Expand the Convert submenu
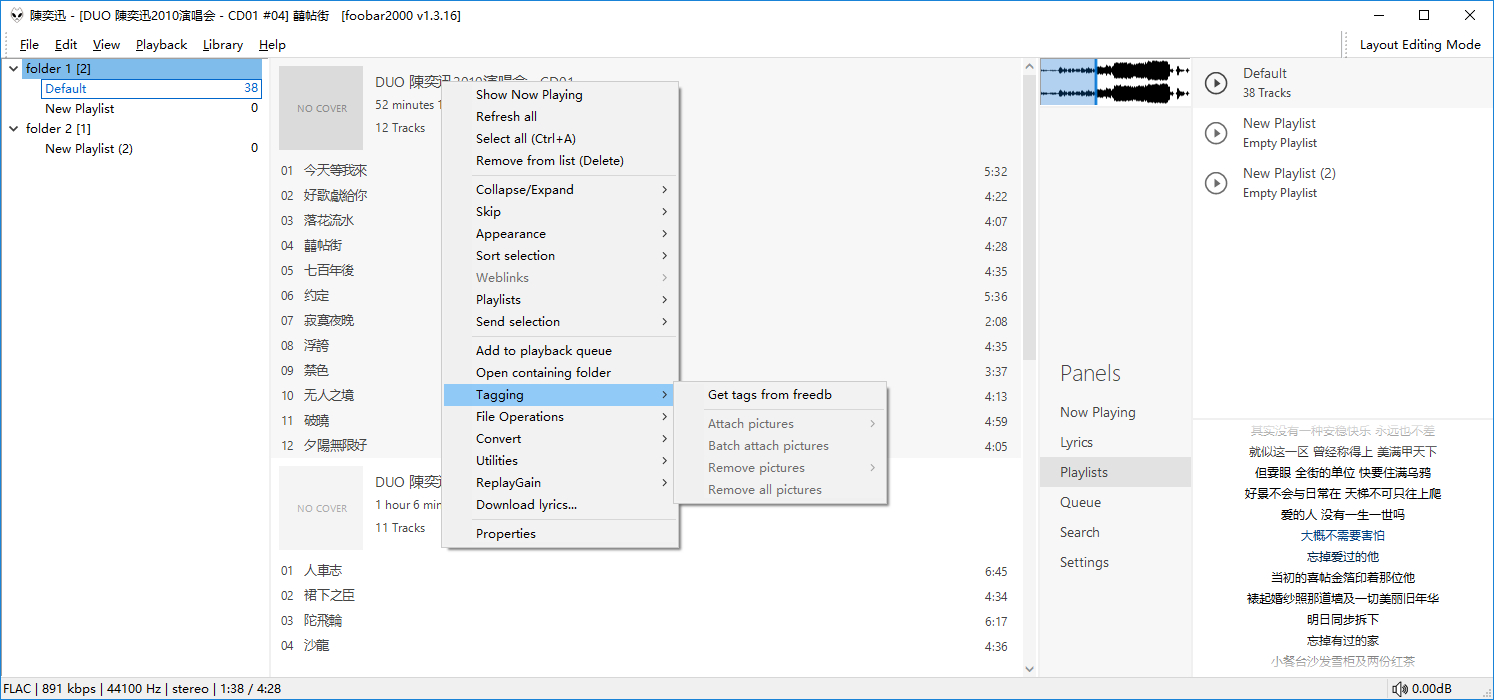The width and height of the screenshot is (1494, 700). tap(560, 439)
